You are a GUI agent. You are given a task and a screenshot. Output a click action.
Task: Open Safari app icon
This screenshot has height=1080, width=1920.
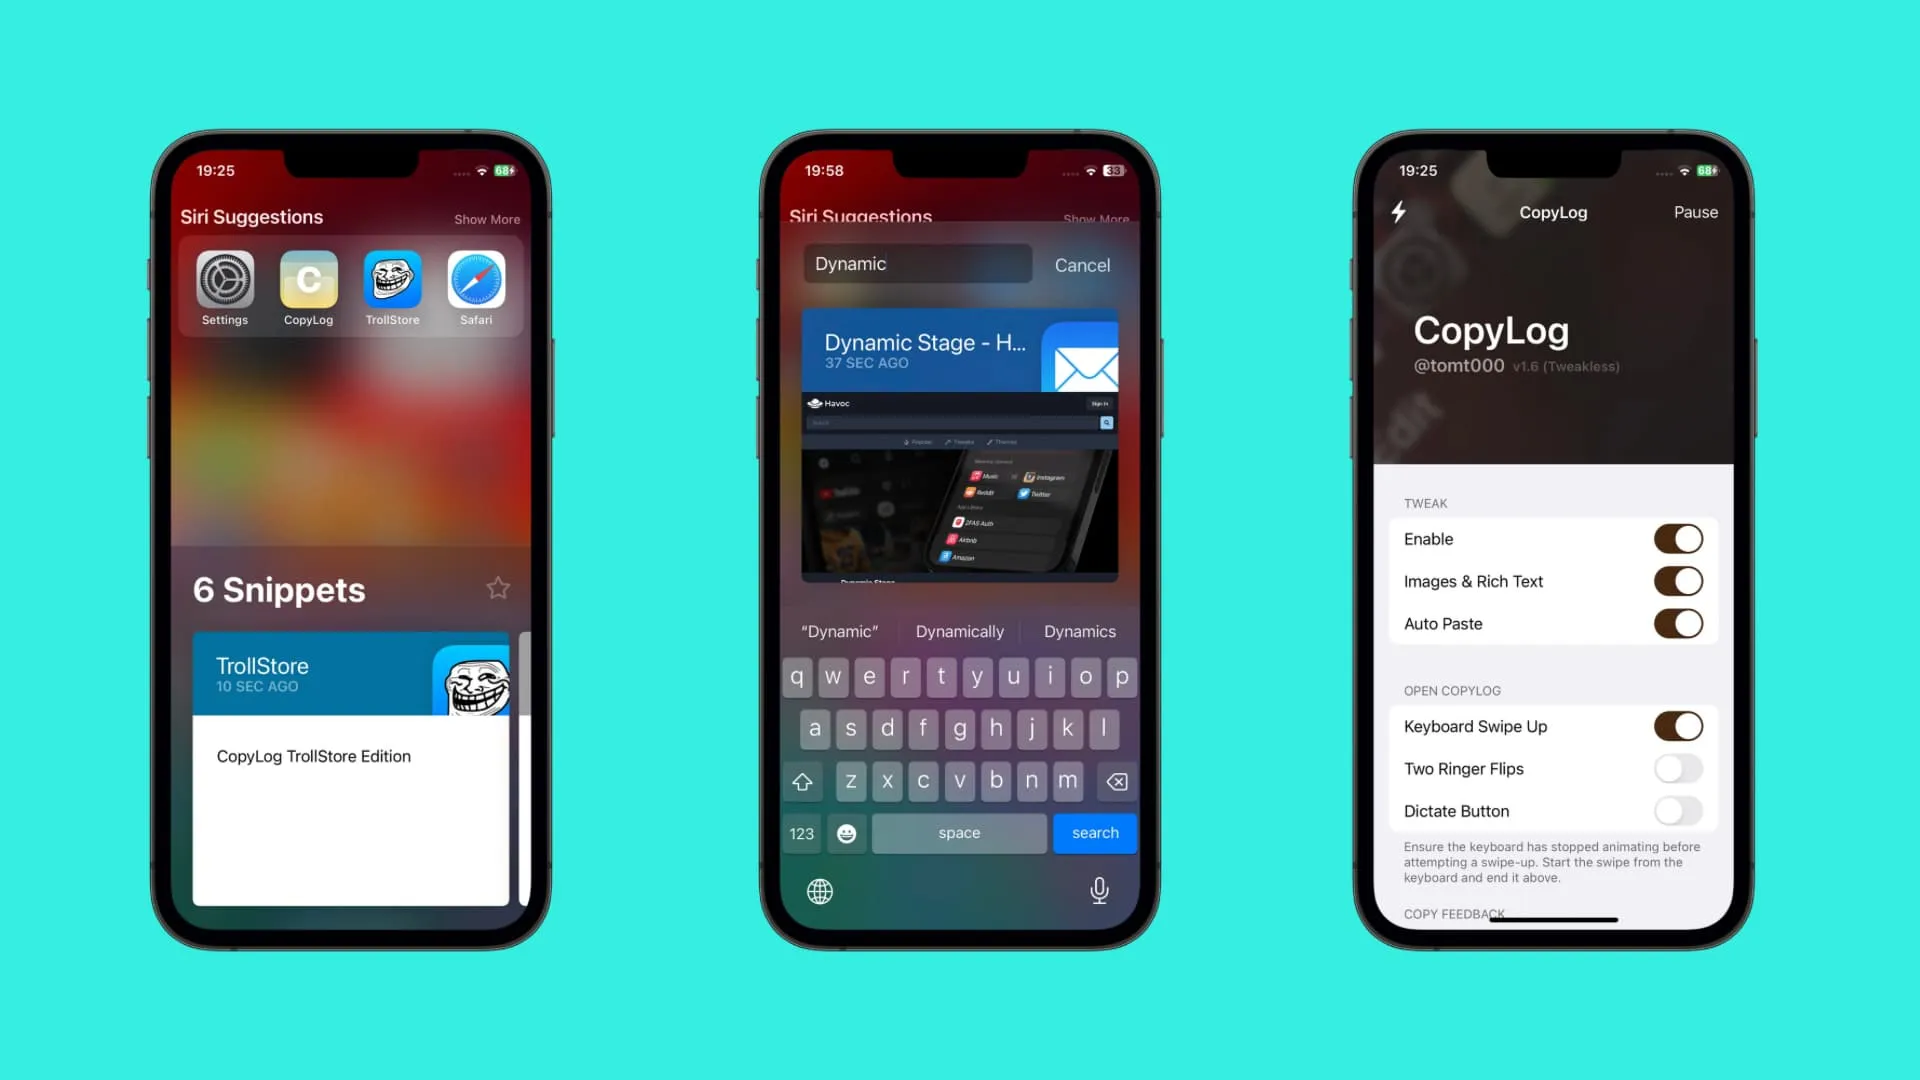pyautogui.click(x=477, y=280)
